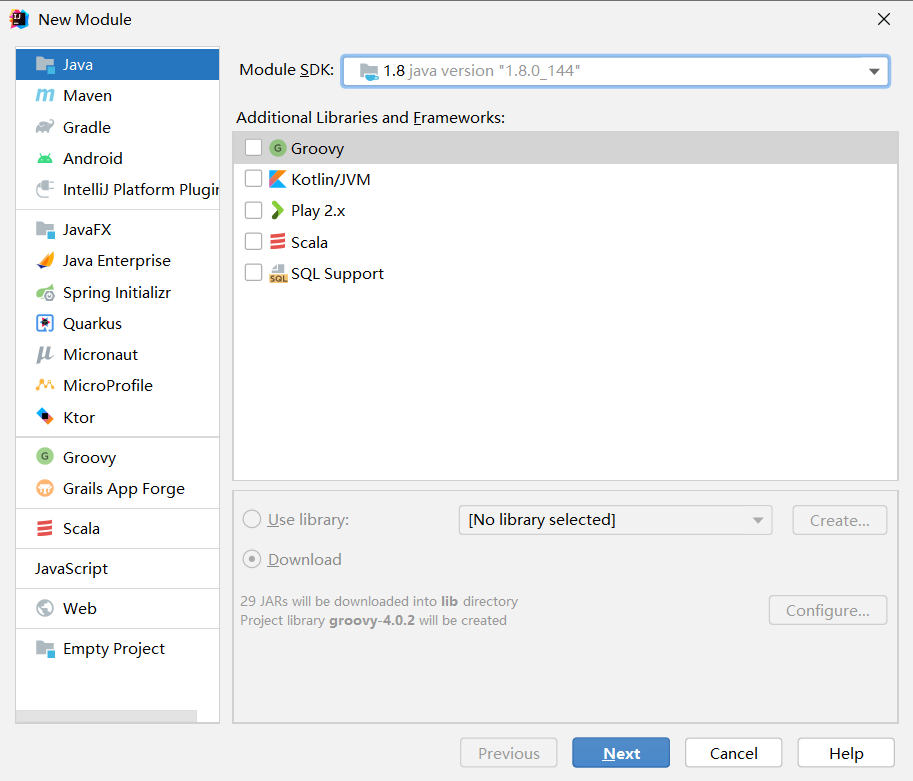This screenshot has width=913, height=781.
Task: Select Grails App Forge entry
Action: pyautogui.click(x=118, y=488)
